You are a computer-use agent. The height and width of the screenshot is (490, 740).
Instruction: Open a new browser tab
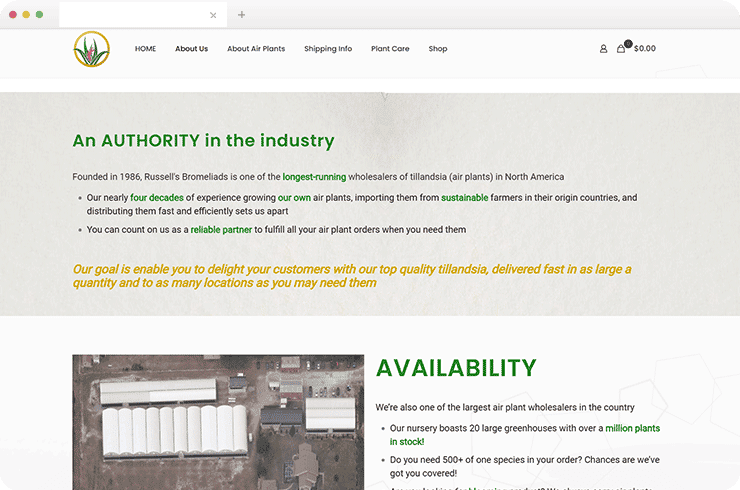pyautogui.click(x=241, y=15)
